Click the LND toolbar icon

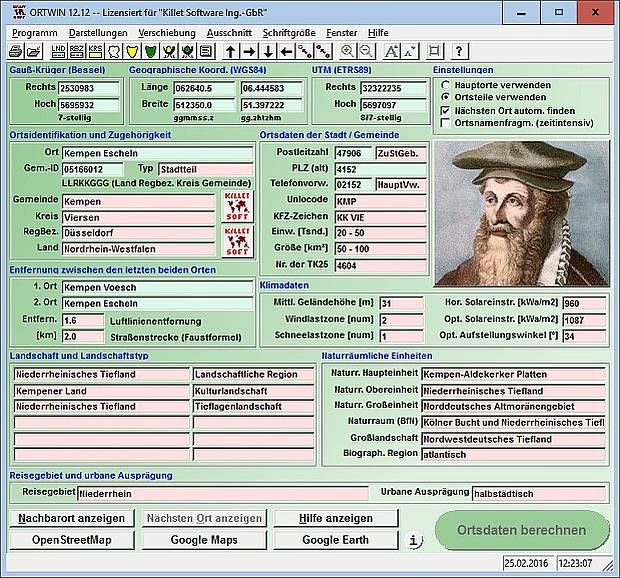58,51
